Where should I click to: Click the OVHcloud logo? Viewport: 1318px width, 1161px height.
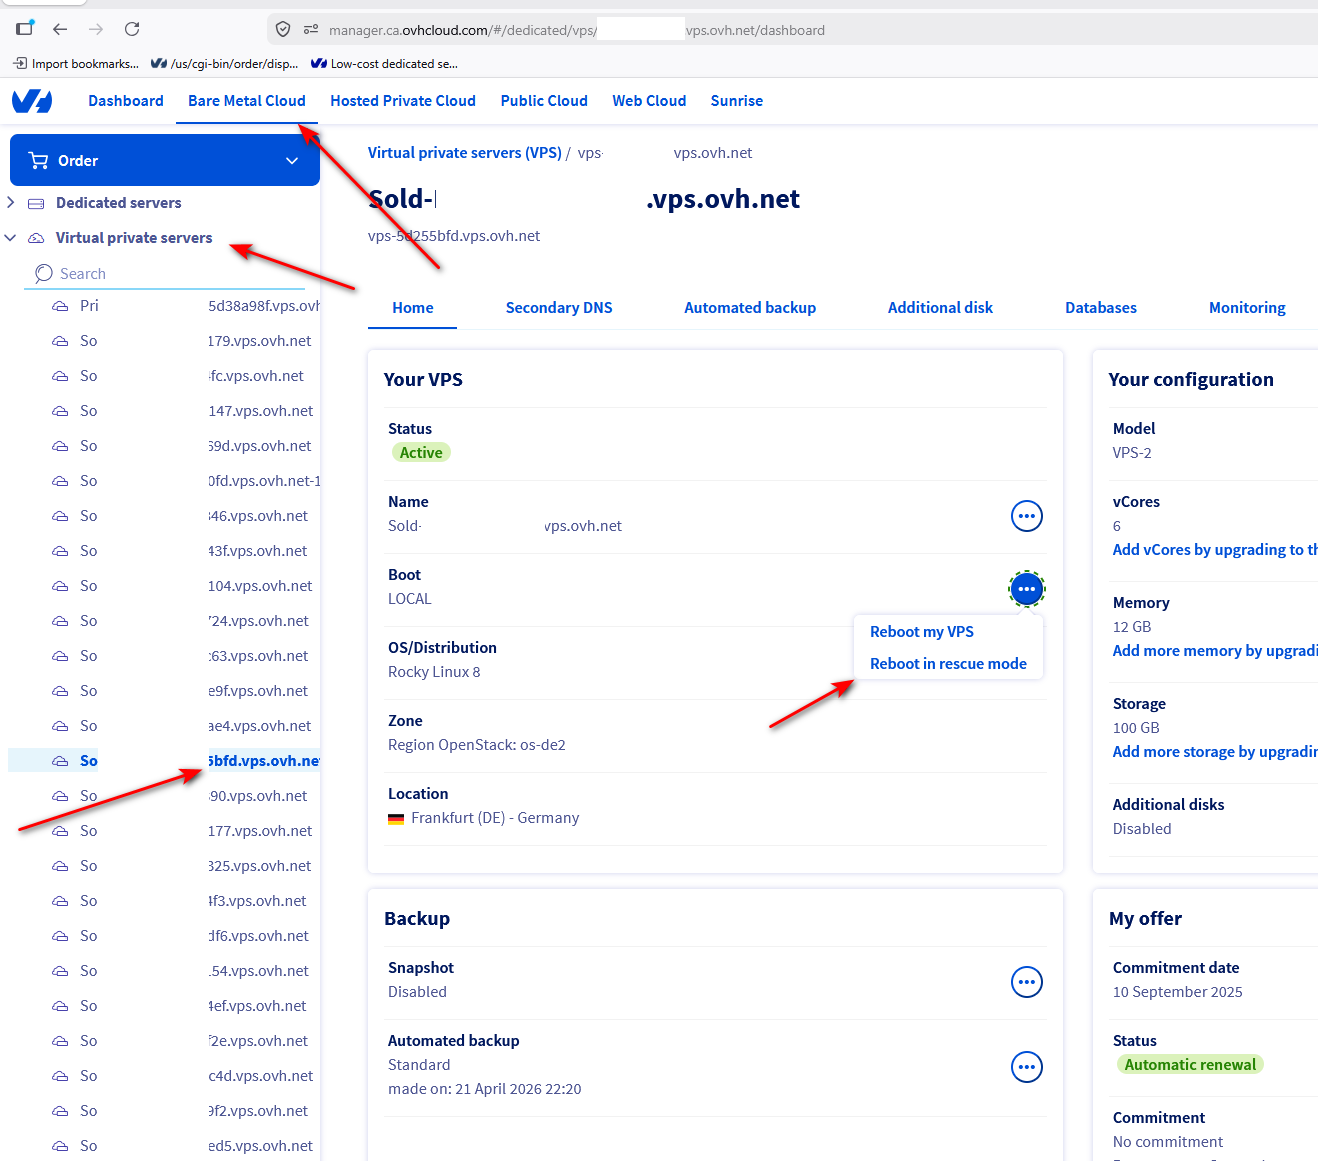(x=32, y=101)
